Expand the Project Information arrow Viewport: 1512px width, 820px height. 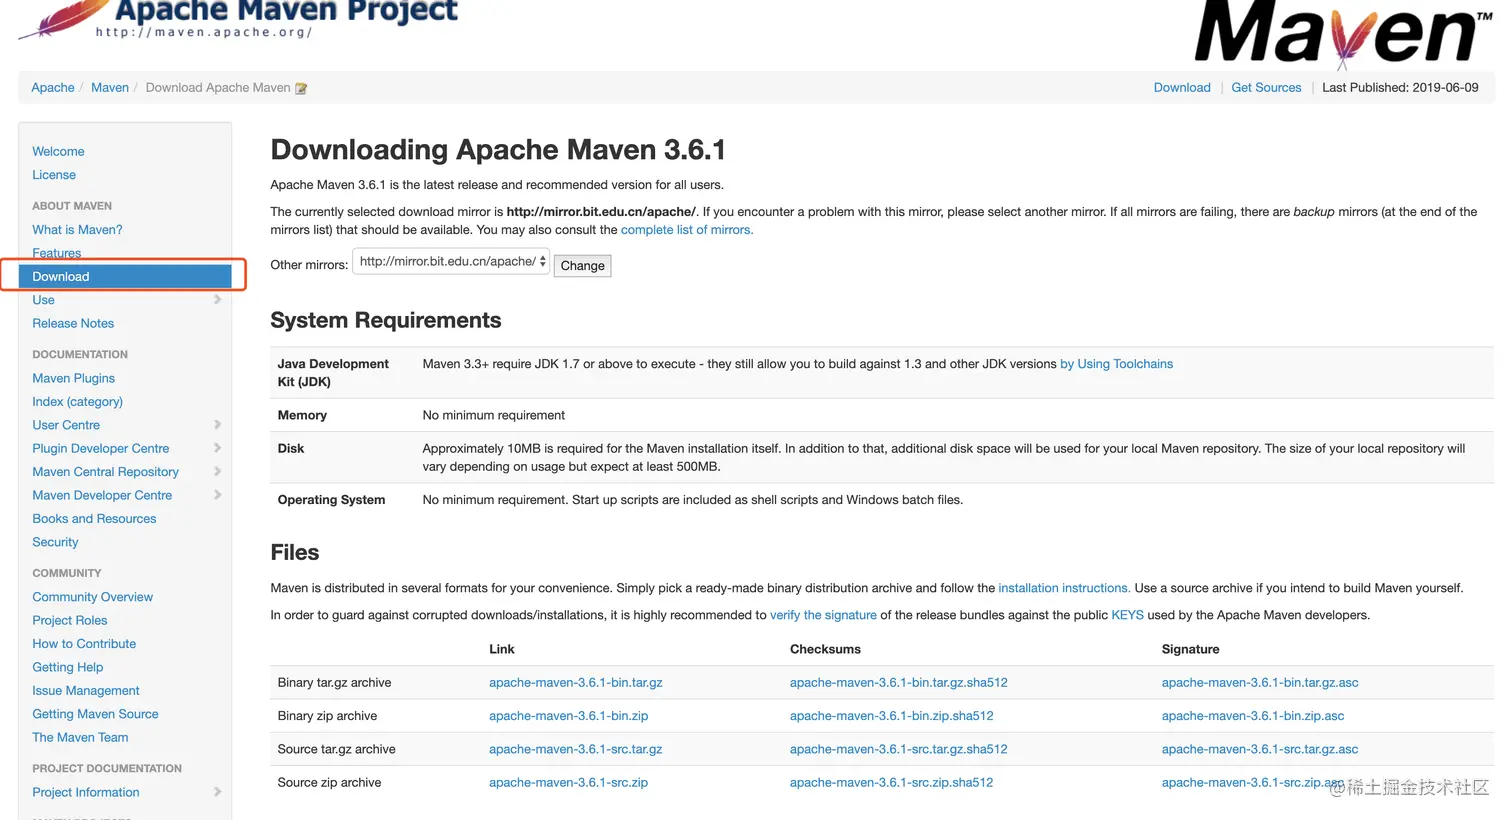(217, 792)
